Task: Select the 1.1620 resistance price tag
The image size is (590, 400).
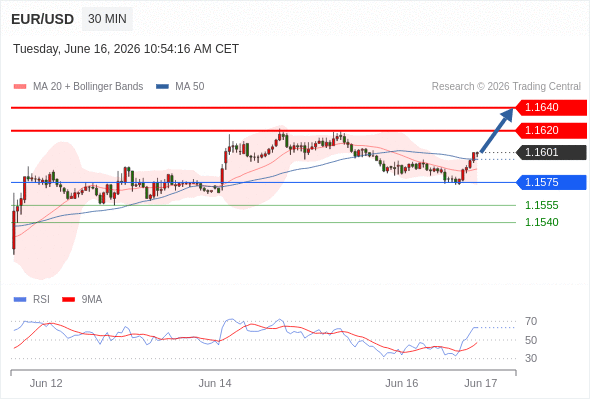Action: (x=551, y=131)
